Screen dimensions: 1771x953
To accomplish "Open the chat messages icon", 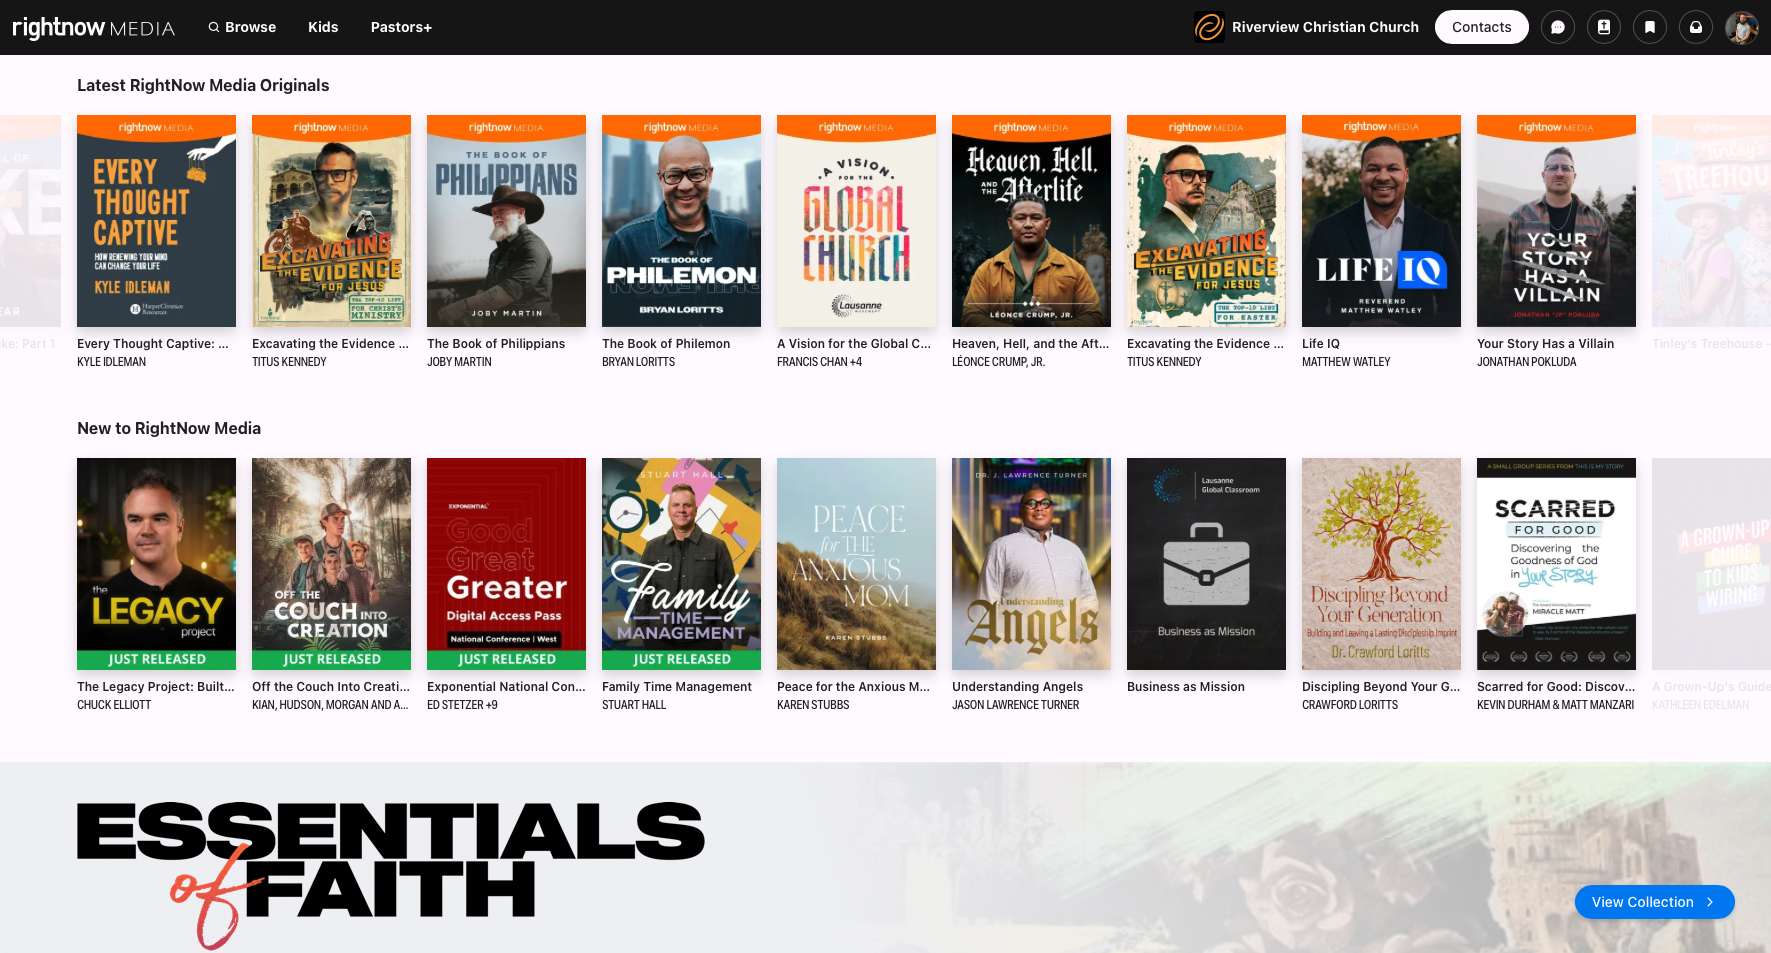I will point(1557,27).
